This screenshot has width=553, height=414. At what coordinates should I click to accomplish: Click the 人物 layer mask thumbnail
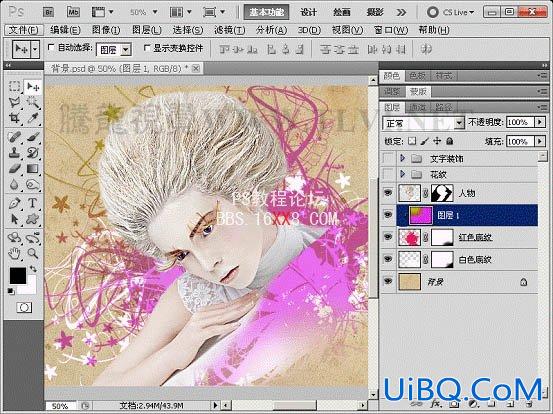click(442, 193)
